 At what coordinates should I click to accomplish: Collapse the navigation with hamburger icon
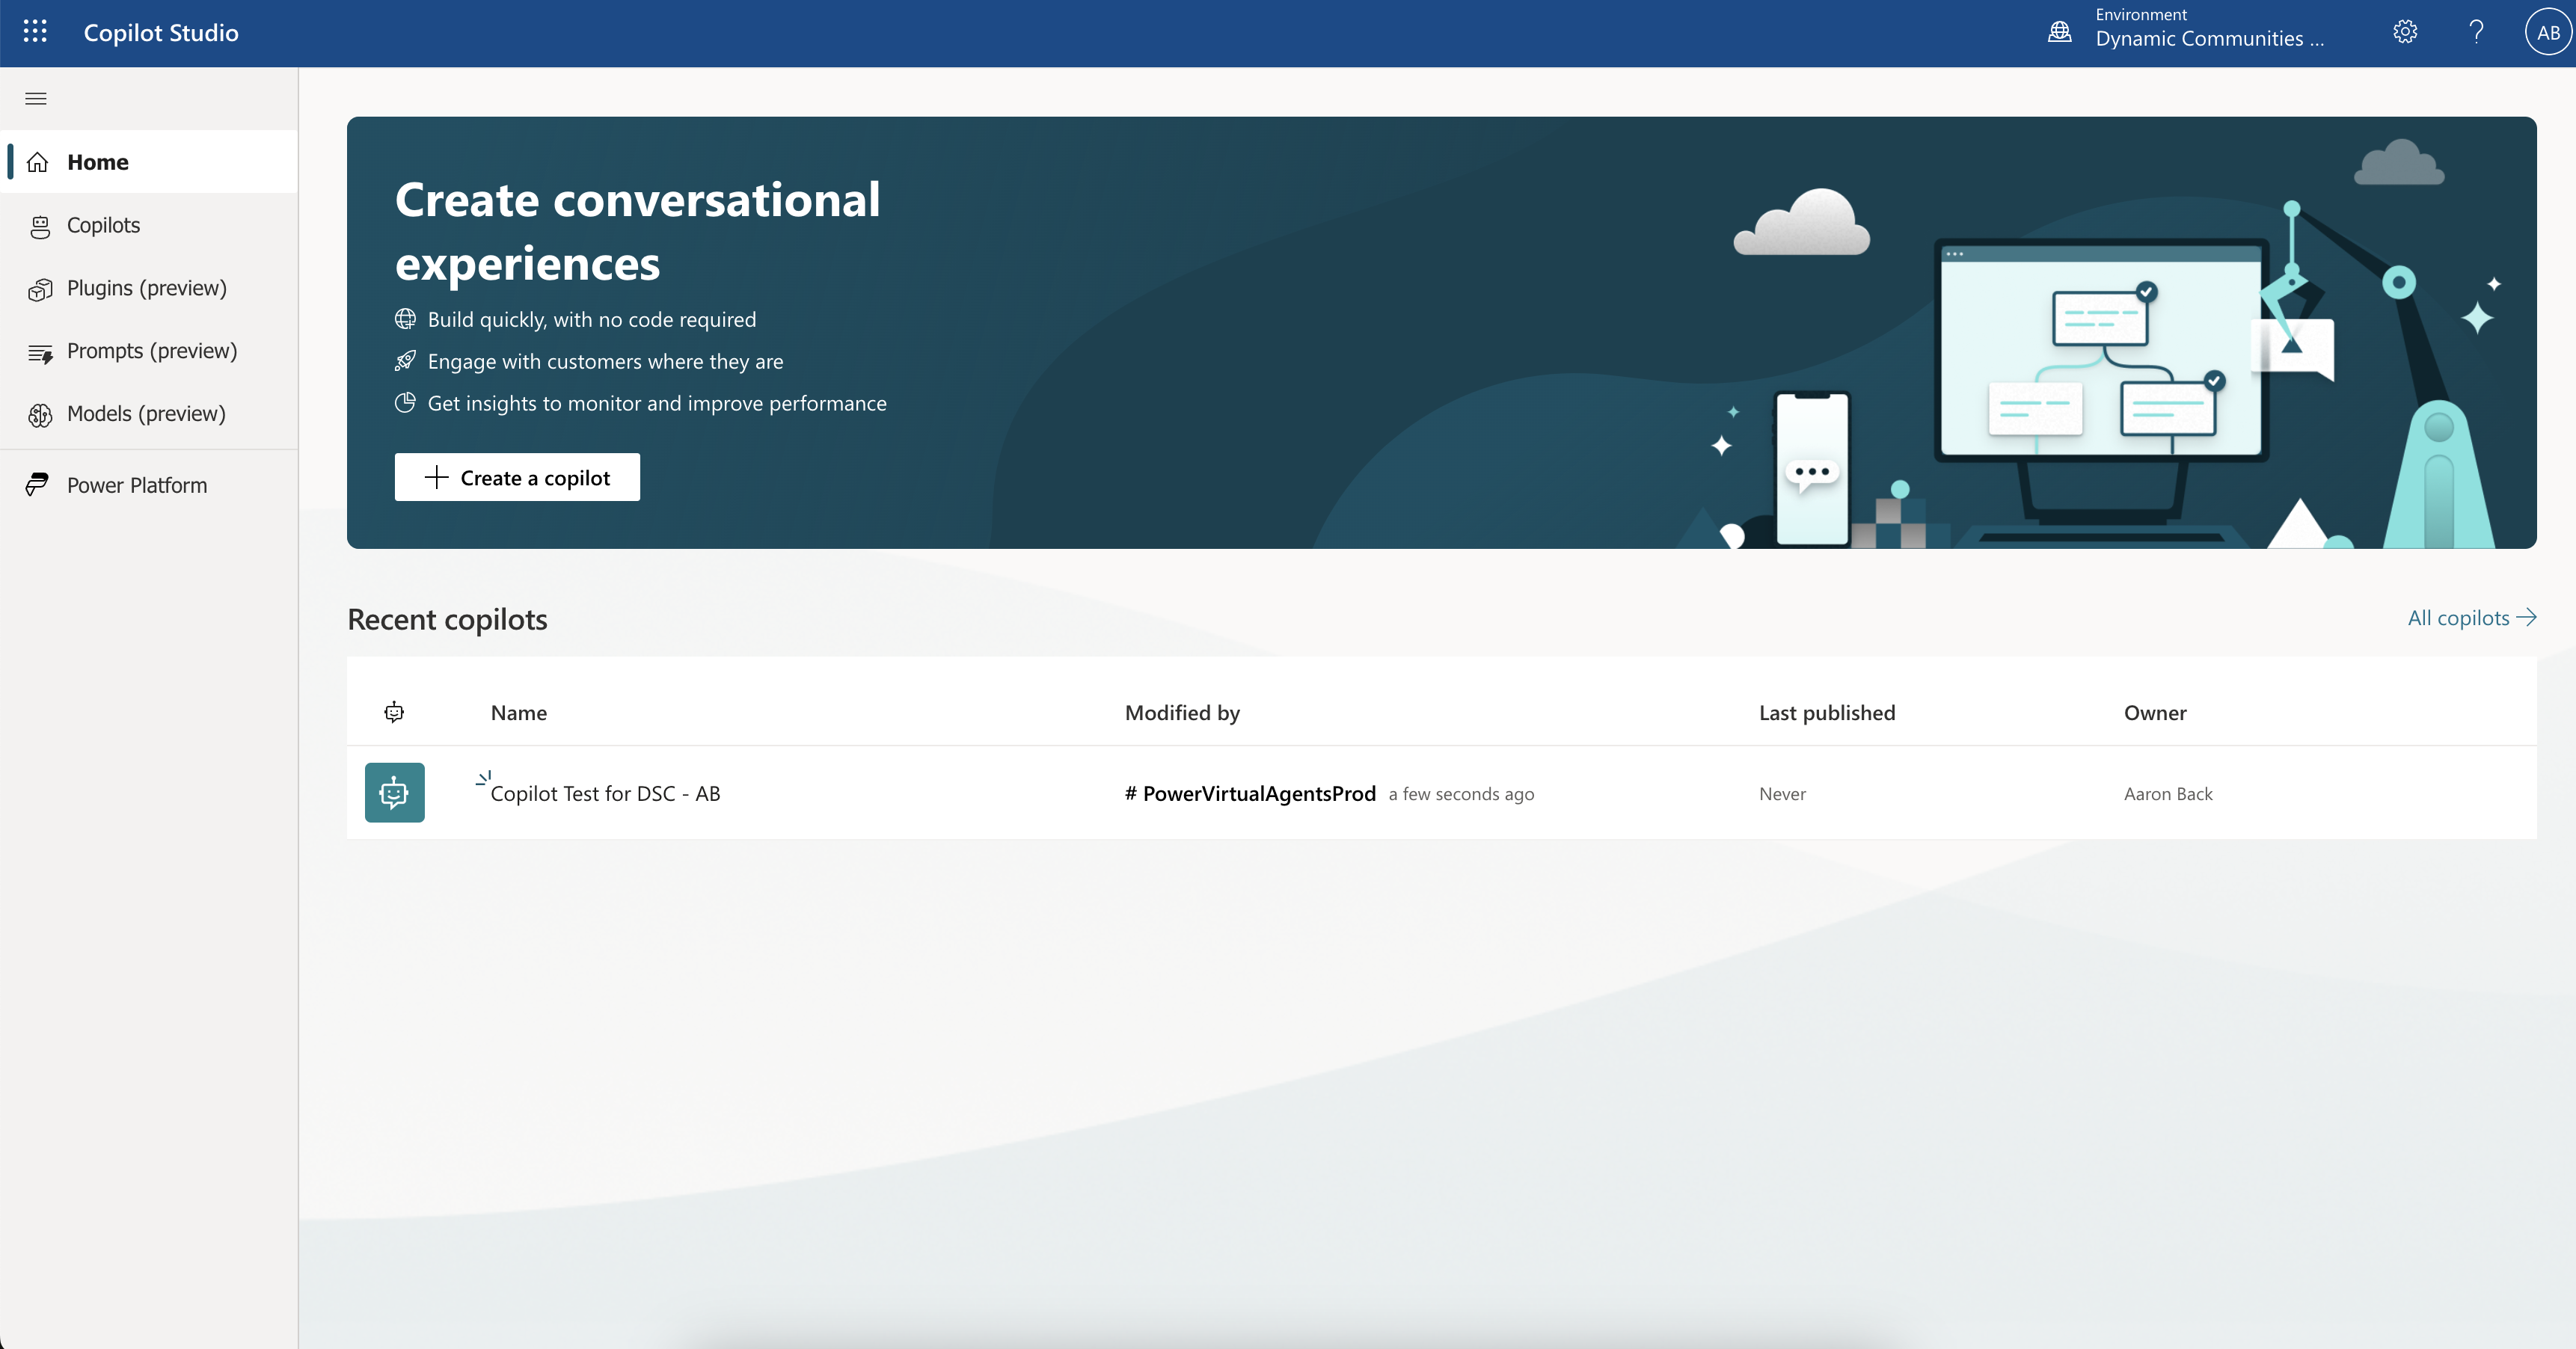tap(36, 98)
